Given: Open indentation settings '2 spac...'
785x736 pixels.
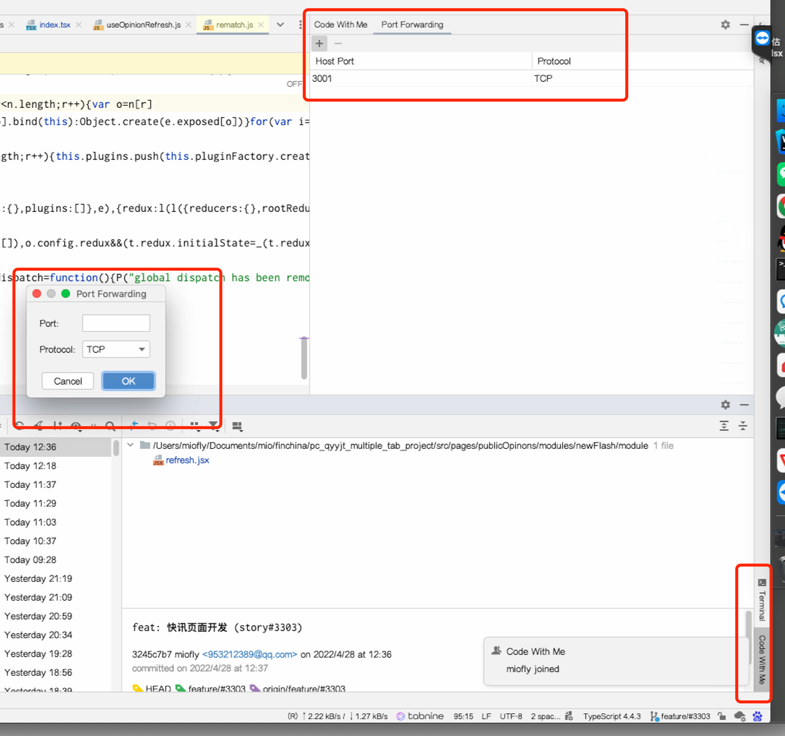Looking at the screenshot, I should tap(546, 716).
